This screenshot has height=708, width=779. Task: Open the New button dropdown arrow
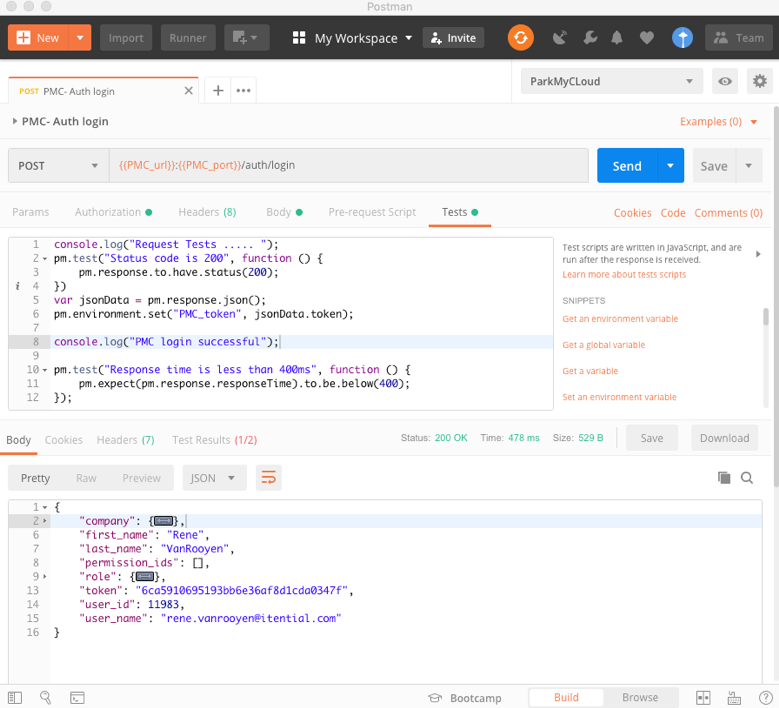click(x=80, y=38)
